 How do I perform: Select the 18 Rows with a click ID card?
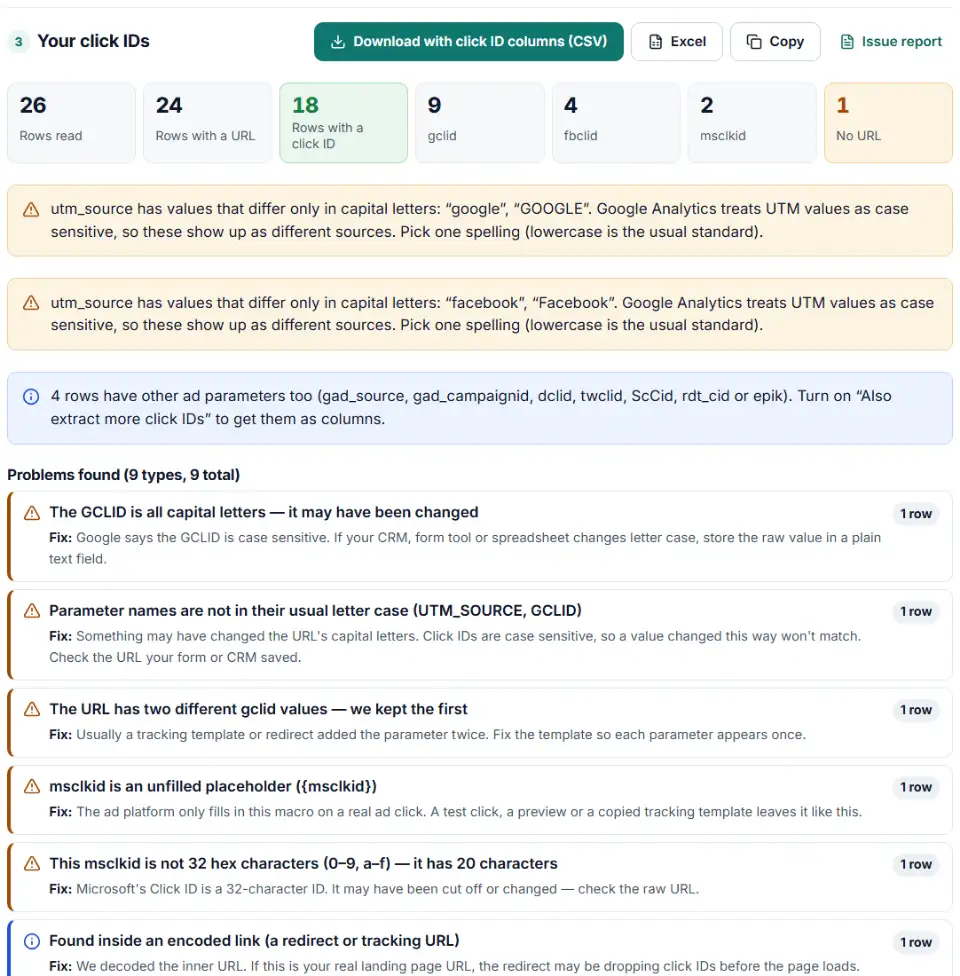(x=344, y=123)
